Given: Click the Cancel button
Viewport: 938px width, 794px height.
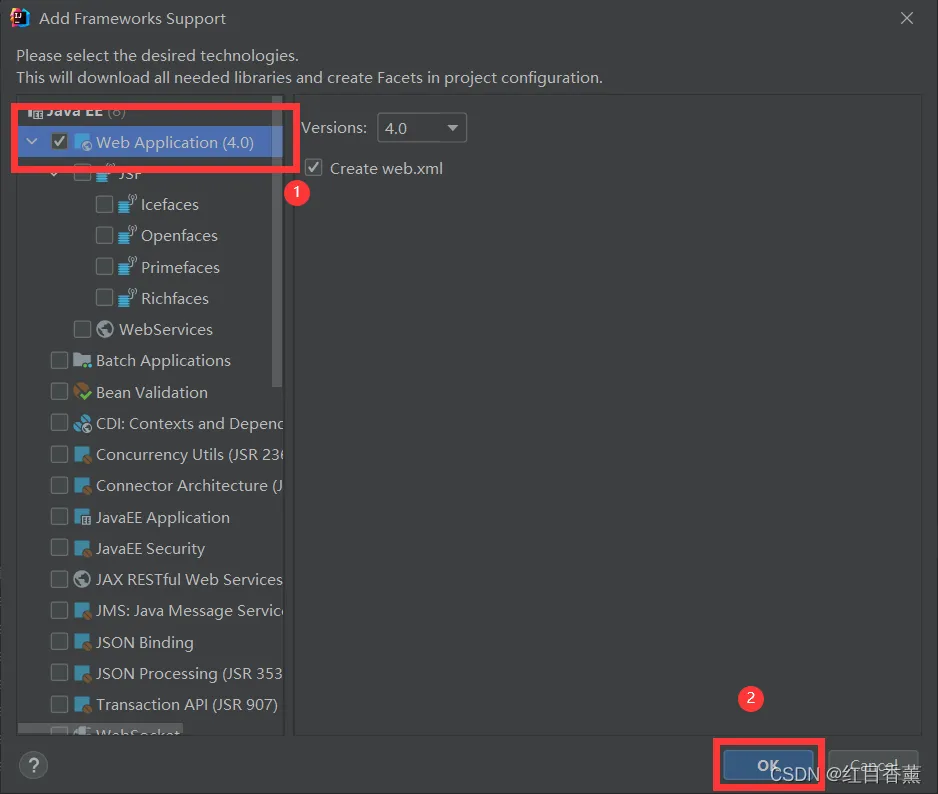Looking at the screenshot, I should click(x=873, y=765).
